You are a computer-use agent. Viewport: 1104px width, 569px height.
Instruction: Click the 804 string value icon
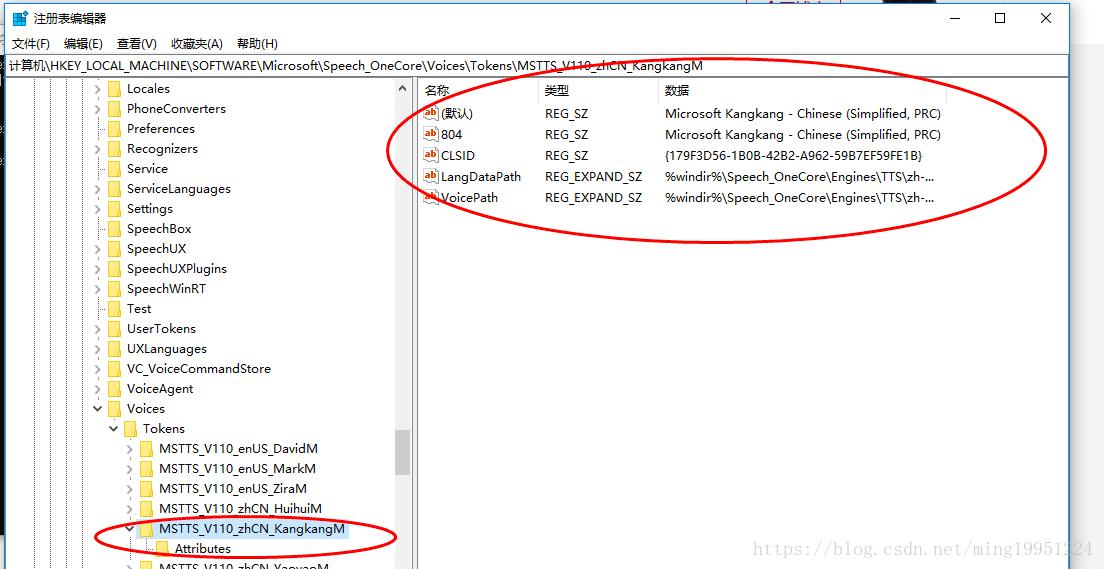coord(431,135)
